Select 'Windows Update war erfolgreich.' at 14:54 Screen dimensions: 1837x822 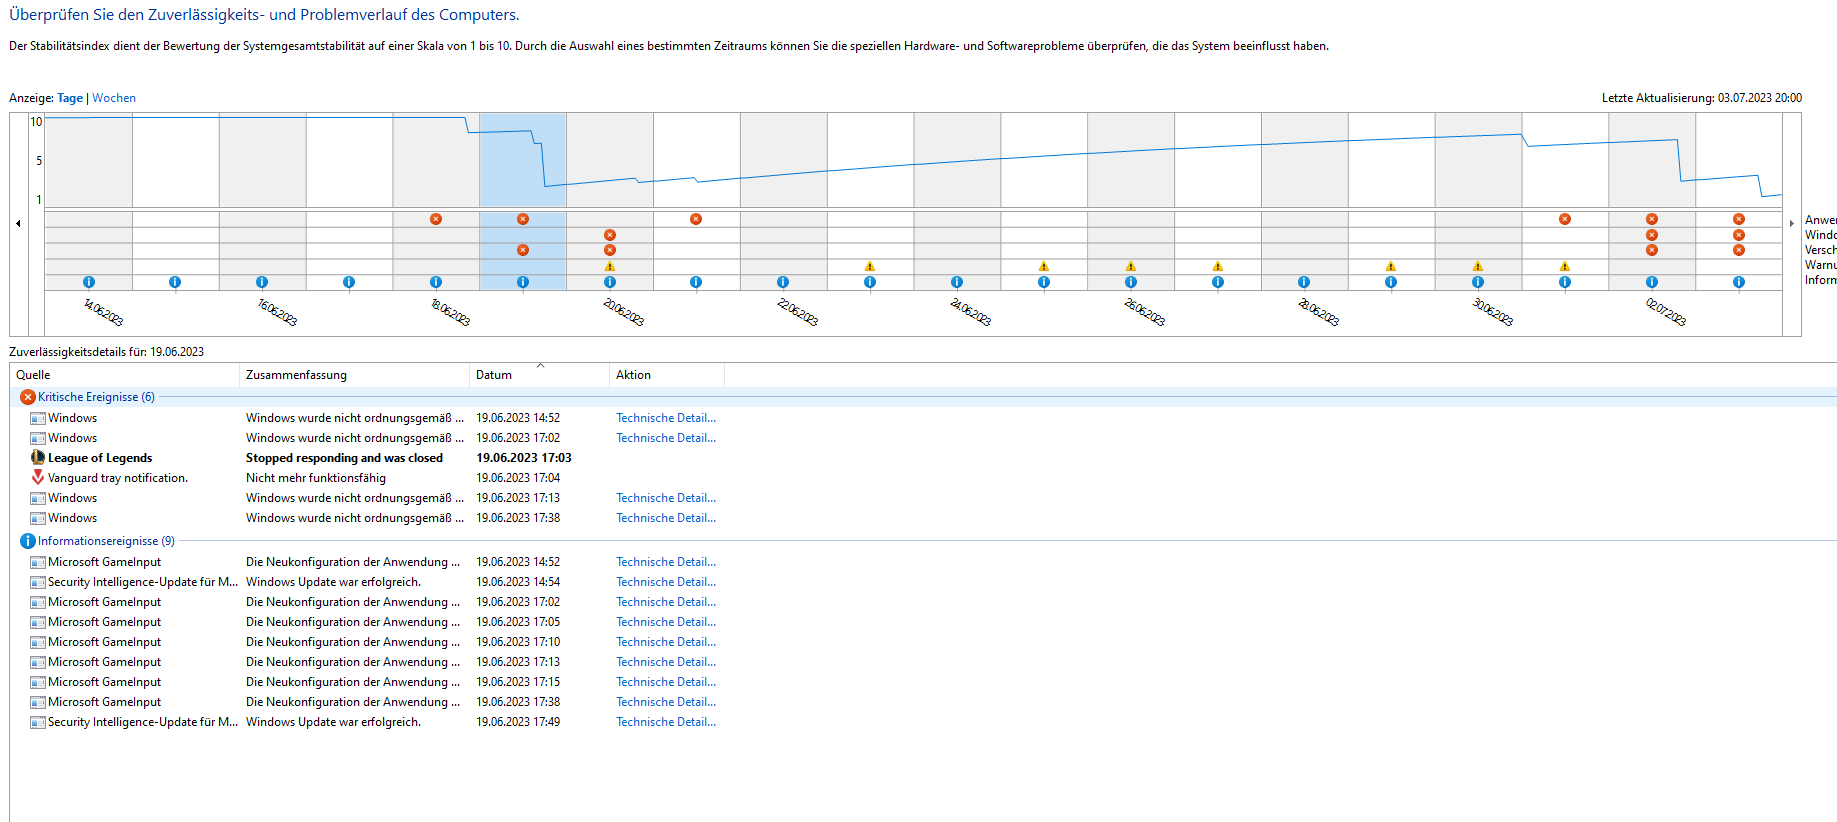[x=333, y=582]
